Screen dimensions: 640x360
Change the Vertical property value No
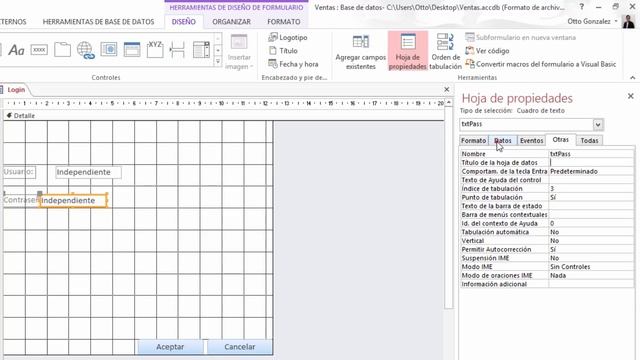click(591, 241)
